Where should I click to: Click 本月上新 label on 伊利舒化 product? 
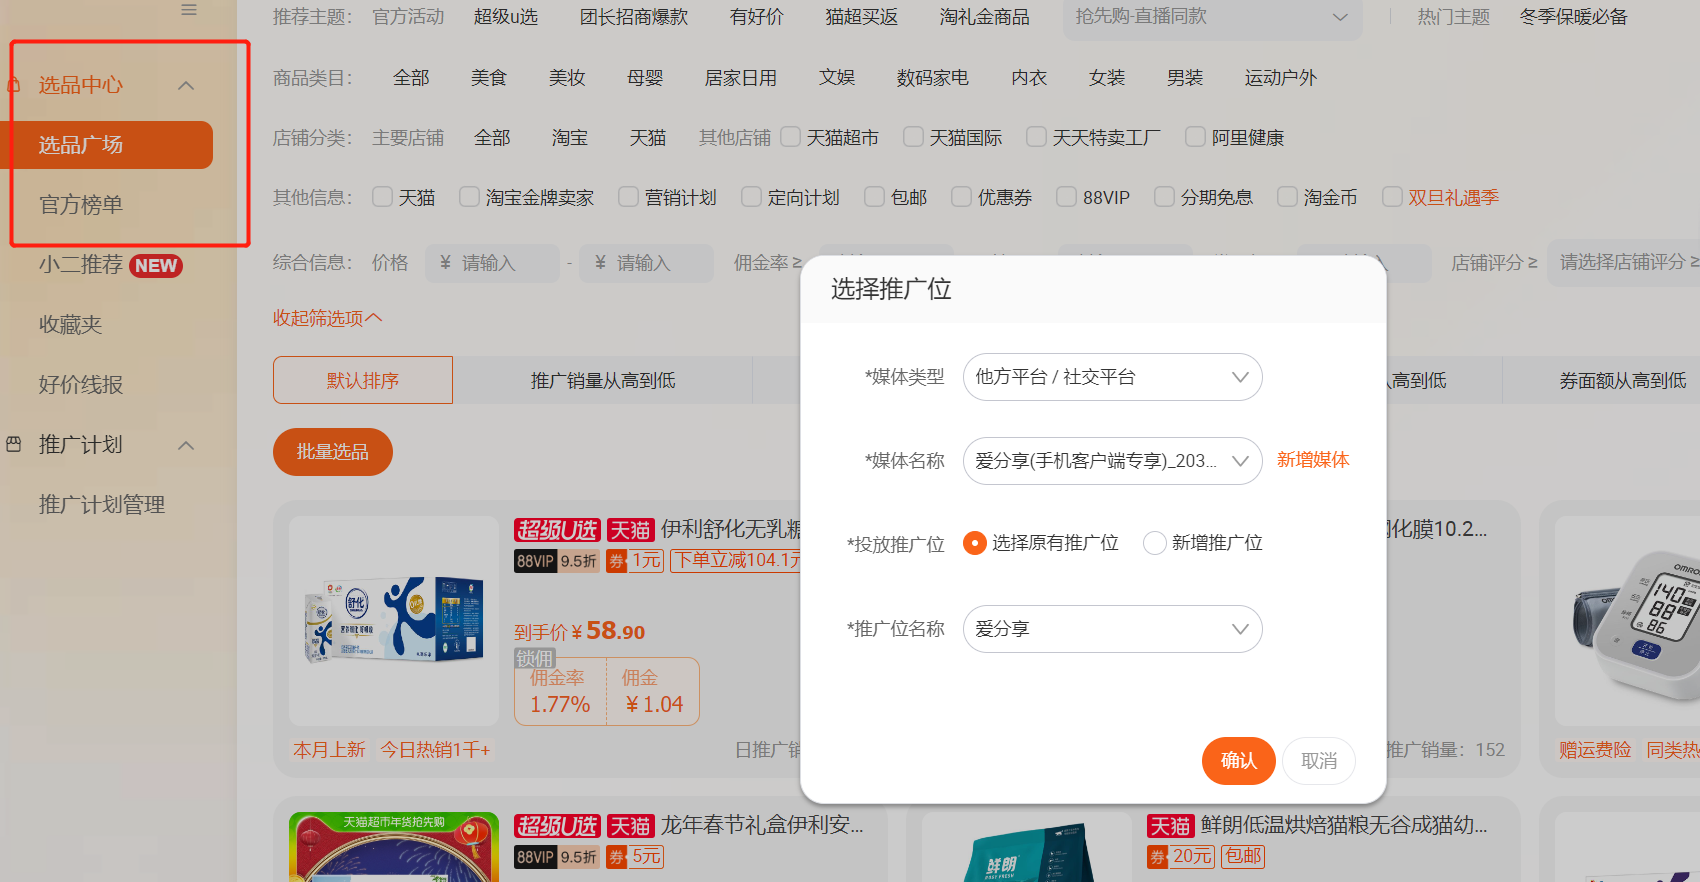[x=329, y=750]
